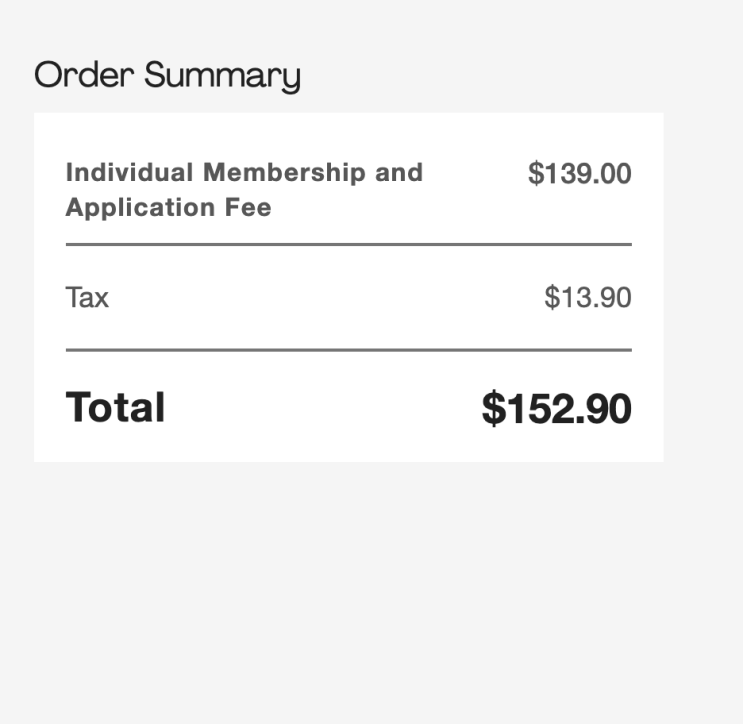Select the Individual Membership and Application Fee label
This screenshot has height=724, width=743.
[244, 190]
